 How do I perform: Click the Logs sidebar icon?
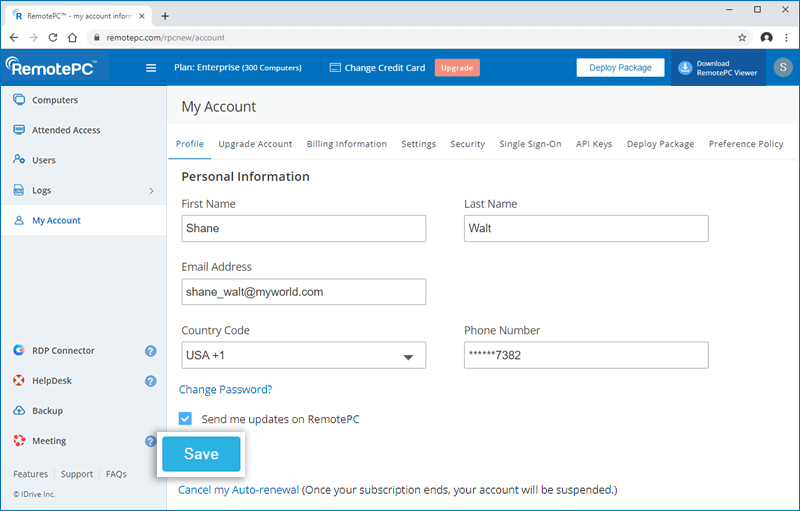19,190
